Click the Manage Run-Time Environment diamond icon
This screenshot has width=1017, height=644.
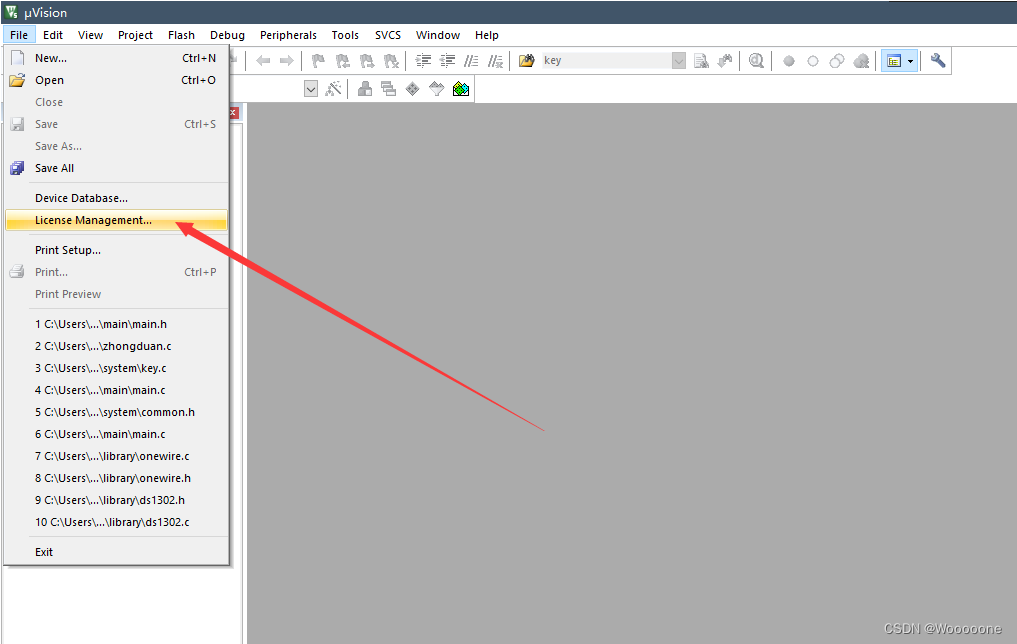pyautogui.click(x=413, y=89)
